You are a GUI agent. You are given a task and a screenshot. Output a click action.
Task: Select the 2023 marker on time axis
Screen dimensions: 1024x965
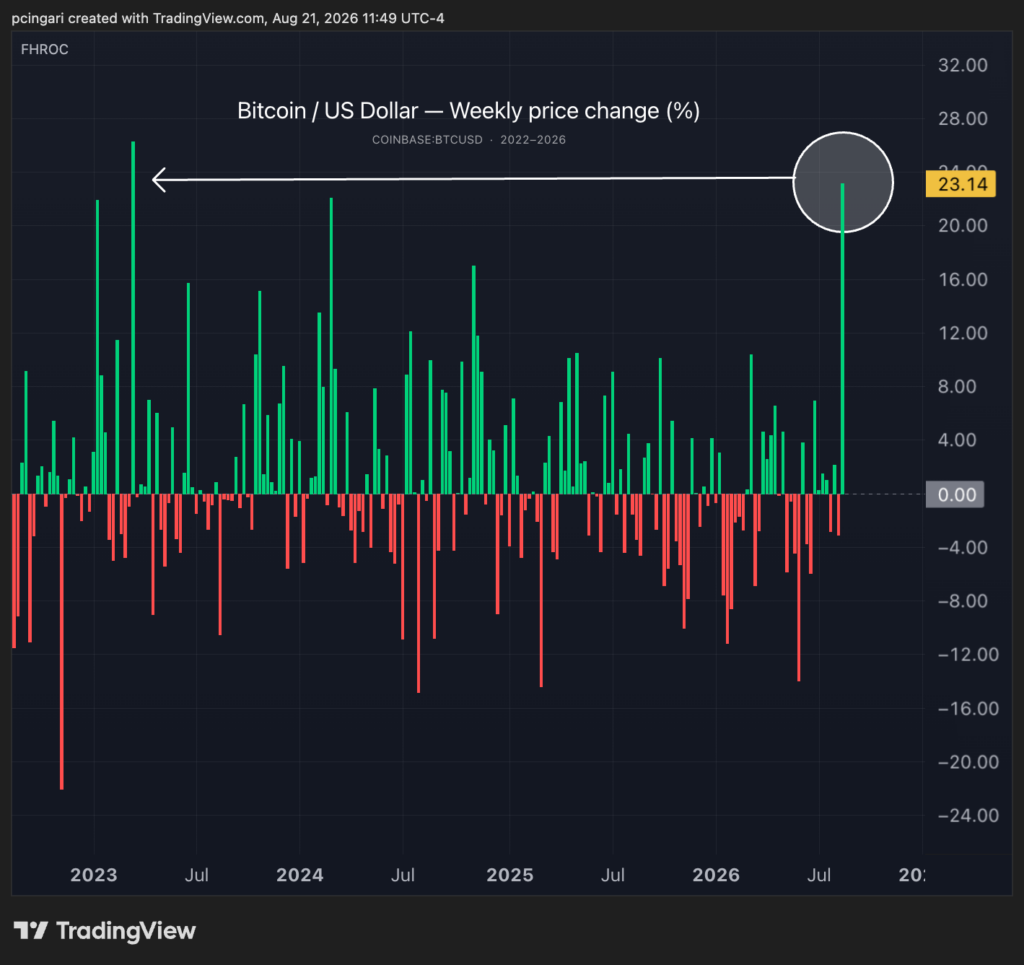click(93, 875)
